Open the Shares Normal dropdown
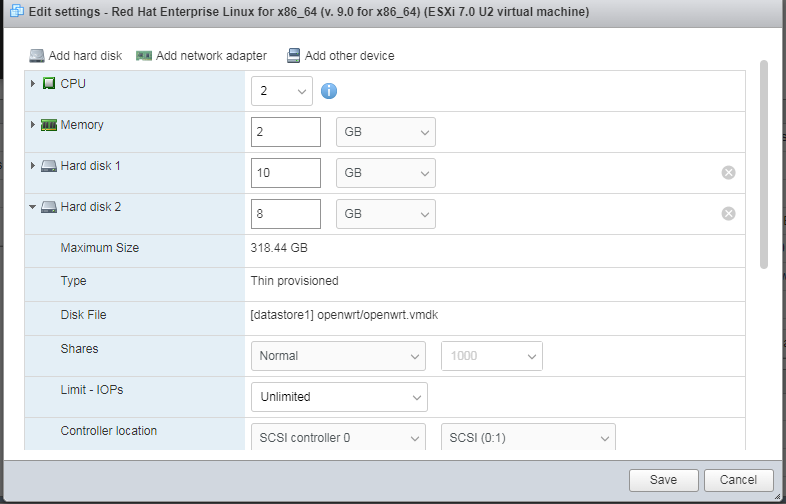 pyautogui.click(x=338, y=356)
